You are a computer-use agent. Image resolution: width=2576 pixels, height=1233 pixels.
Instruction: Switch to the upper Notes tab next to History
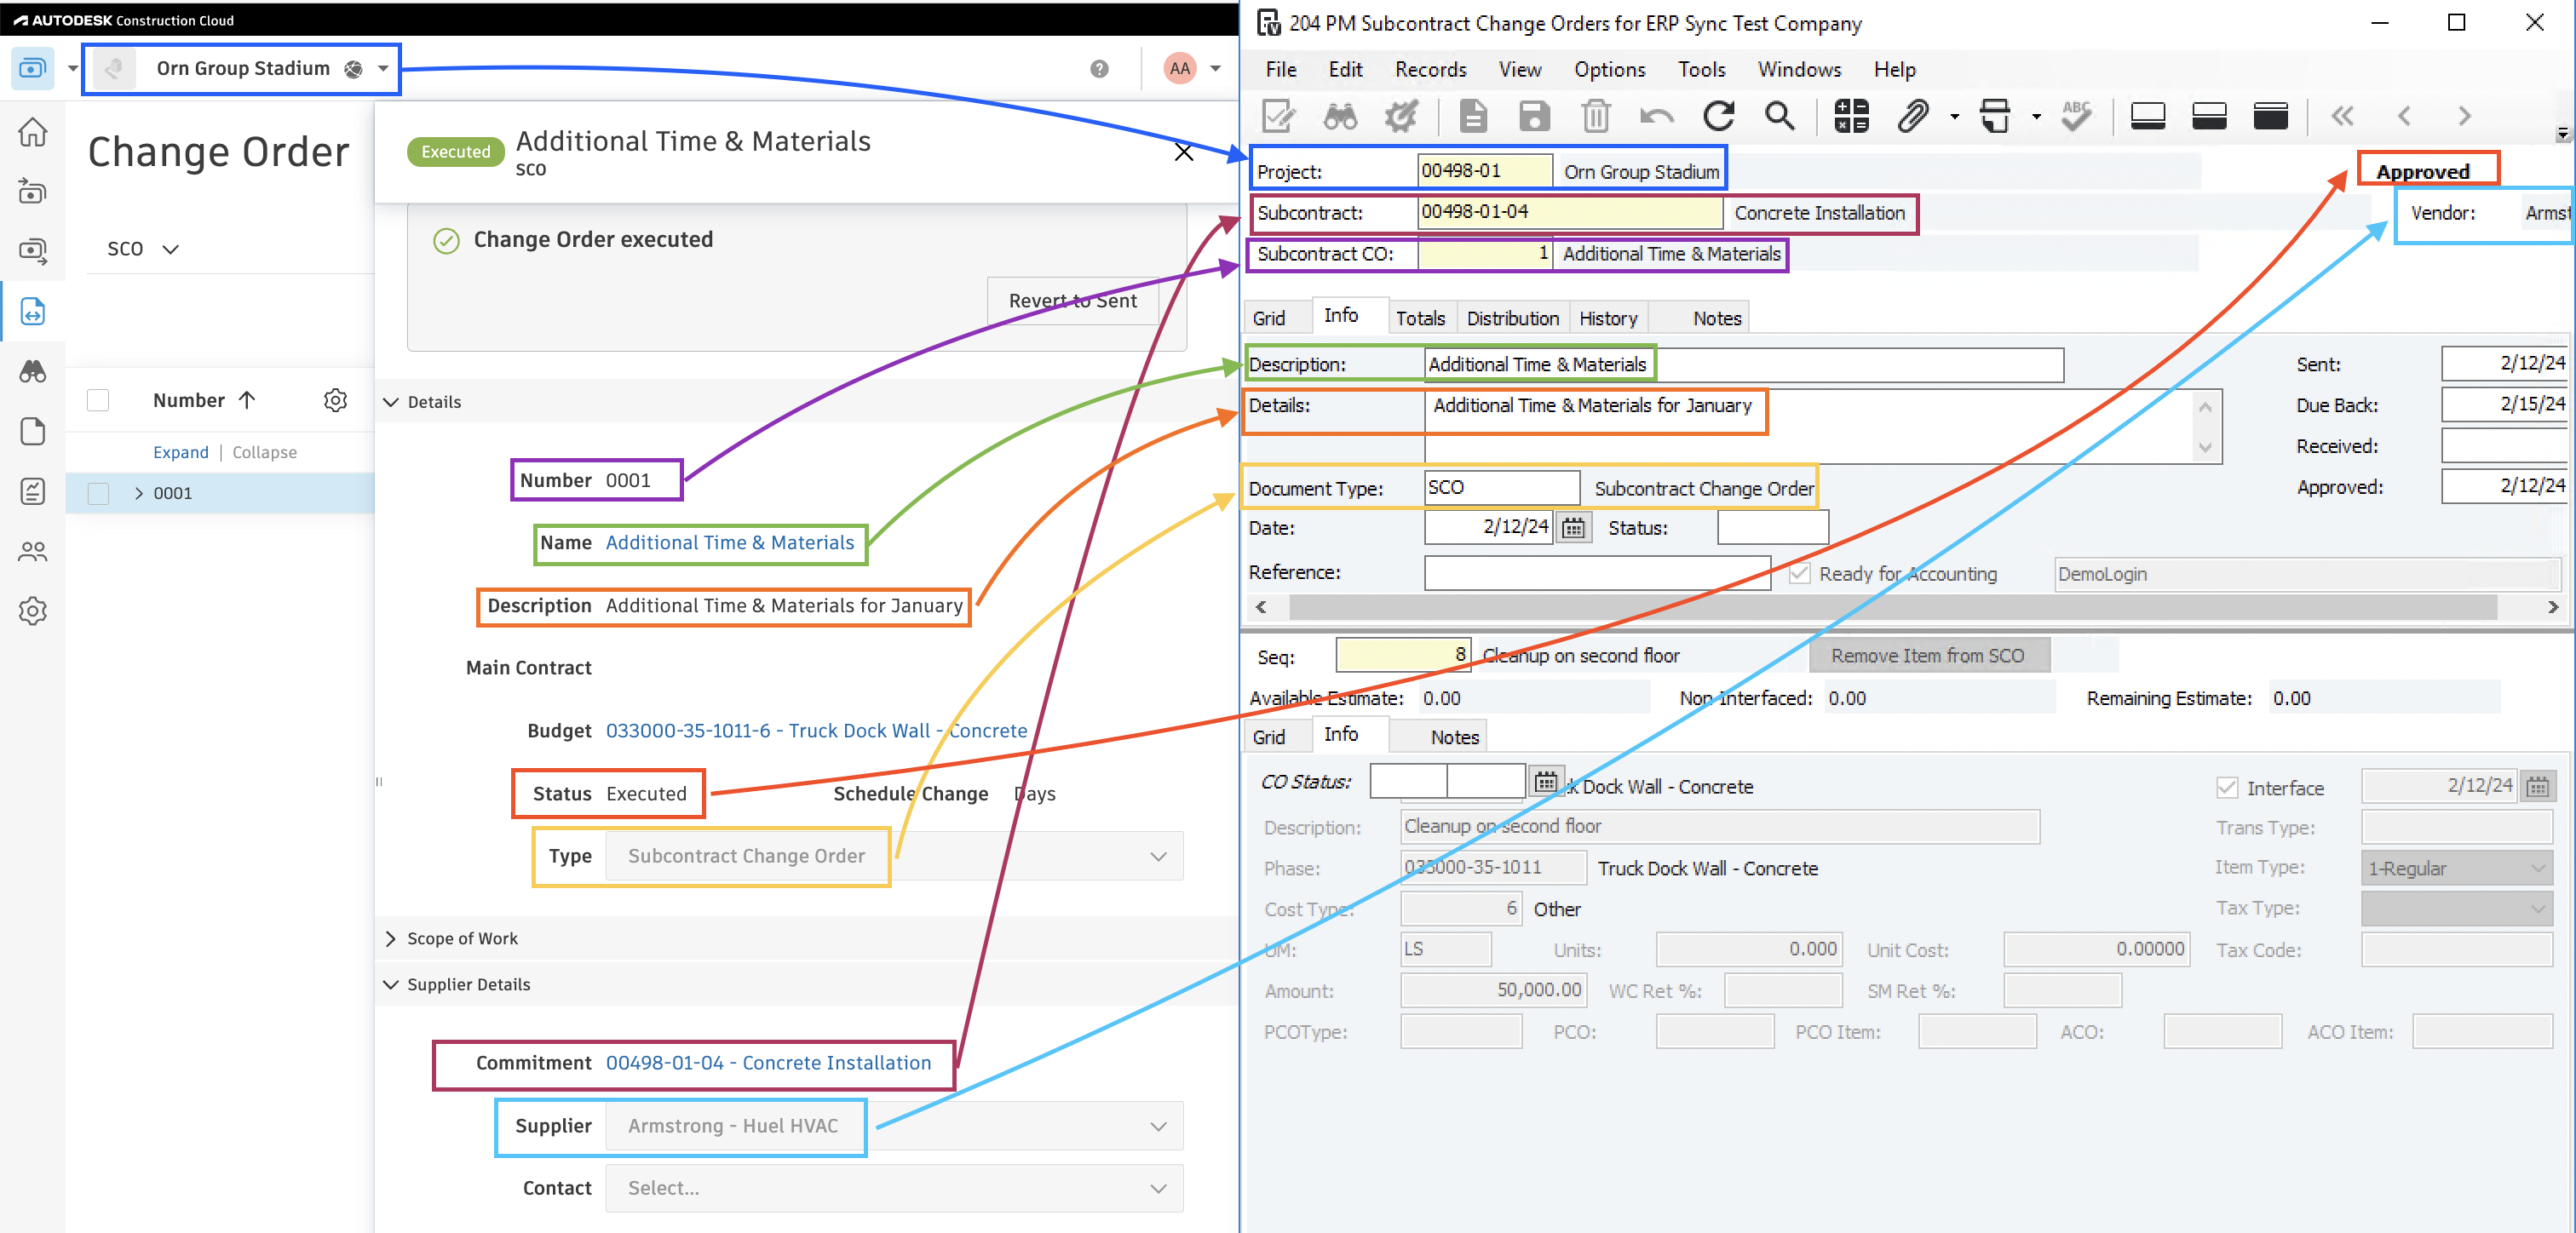coord(1717,318)
